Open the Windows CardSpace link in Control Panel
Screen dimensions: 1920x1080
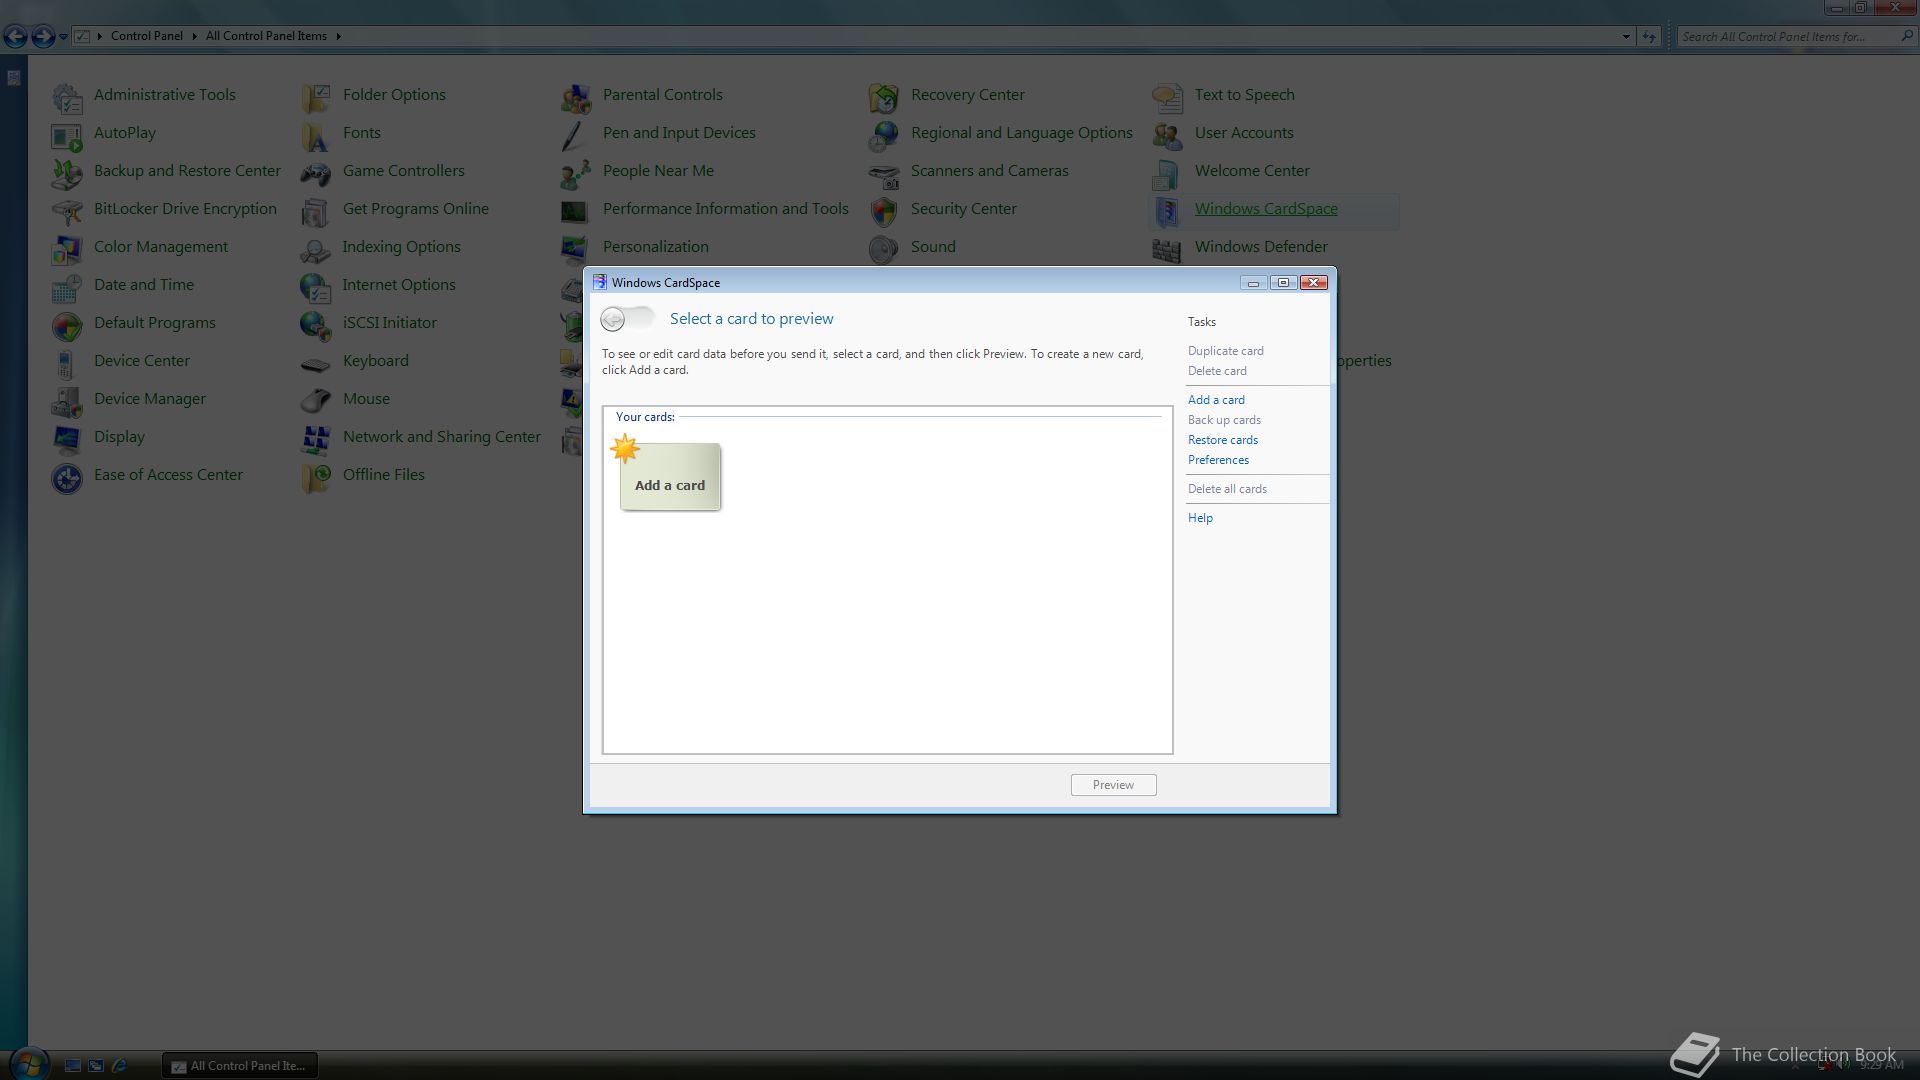1266,209
